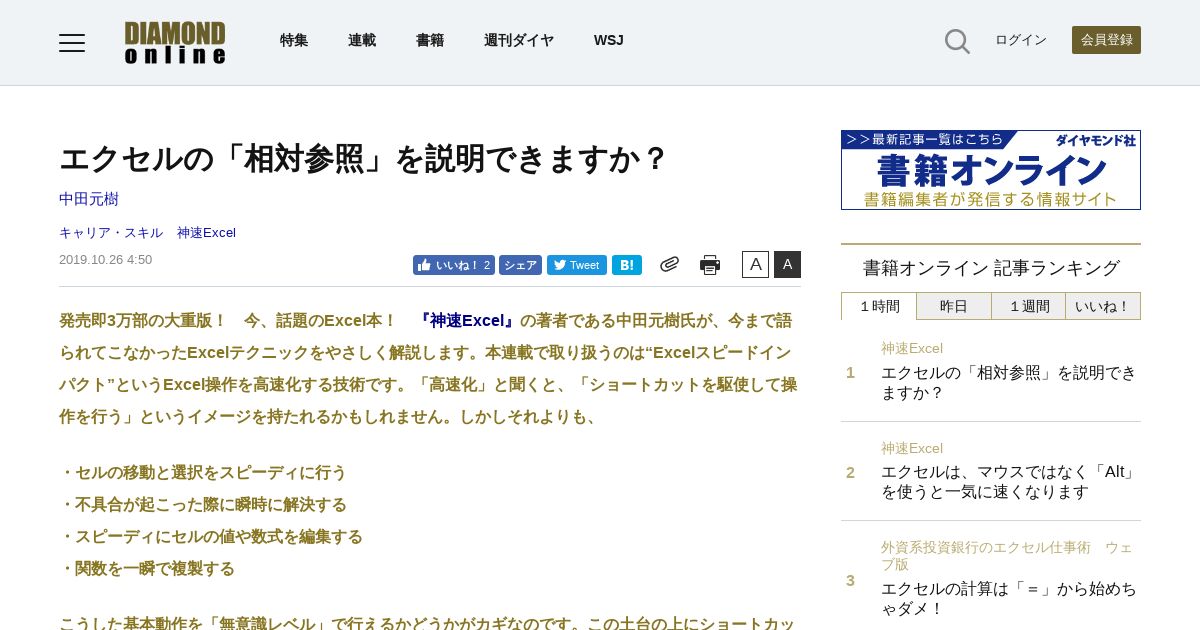Click the Twitter Tweet button

(x=577, y=265)
